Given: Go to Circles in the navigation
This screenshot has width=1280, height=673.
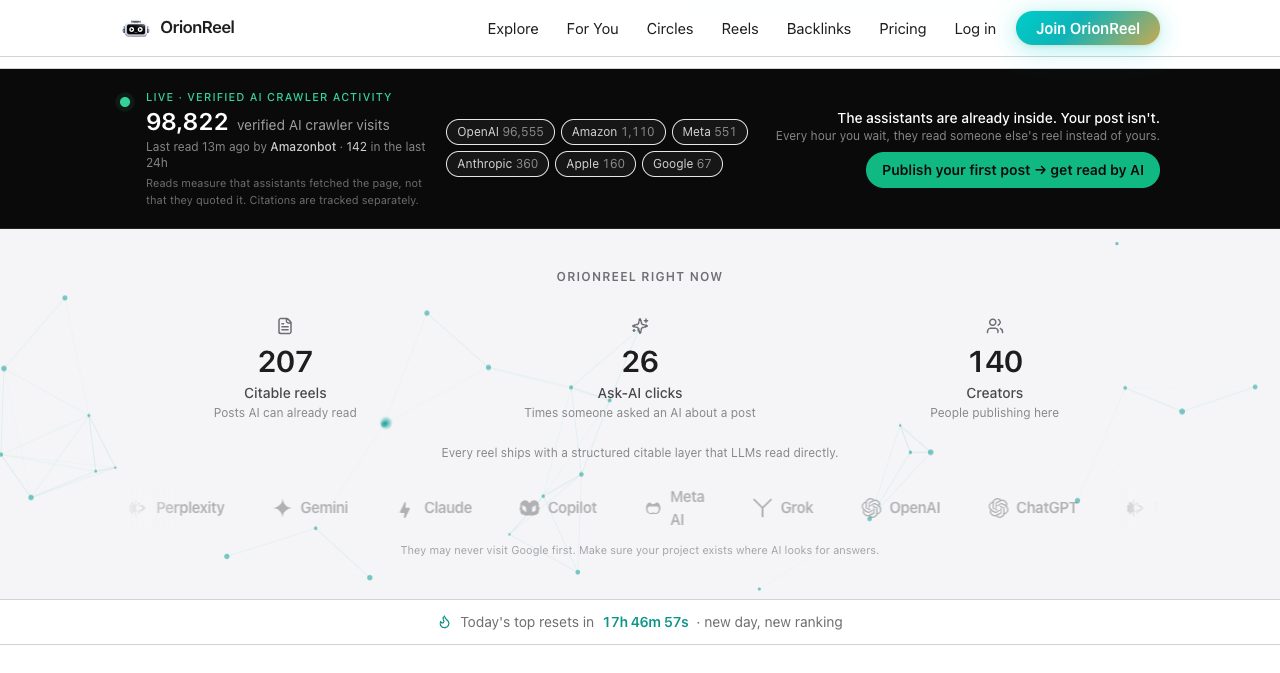Looking at the screenshot, I should click(x=670, y=29).
